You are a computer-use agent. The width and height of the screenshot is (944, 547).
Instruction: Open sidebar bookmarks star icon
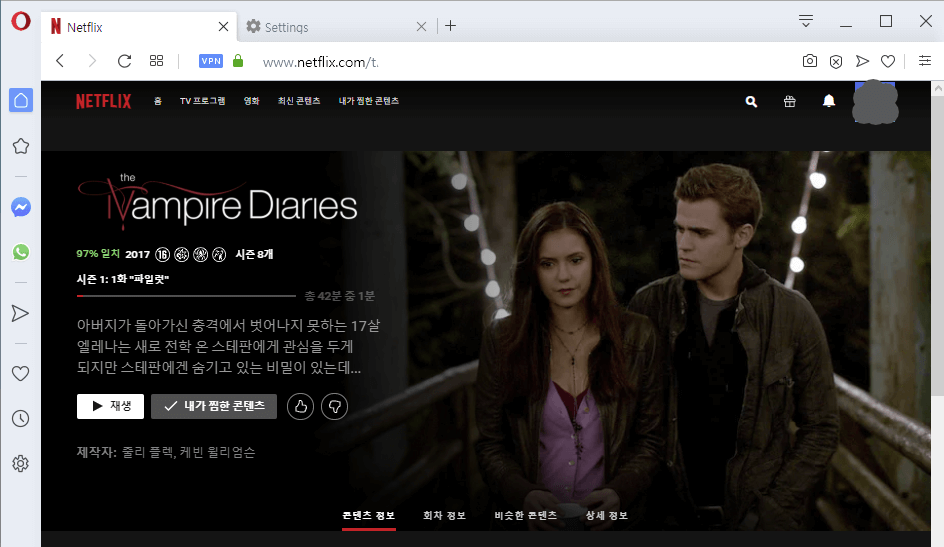pyautogui.click(x=21, y=146)
